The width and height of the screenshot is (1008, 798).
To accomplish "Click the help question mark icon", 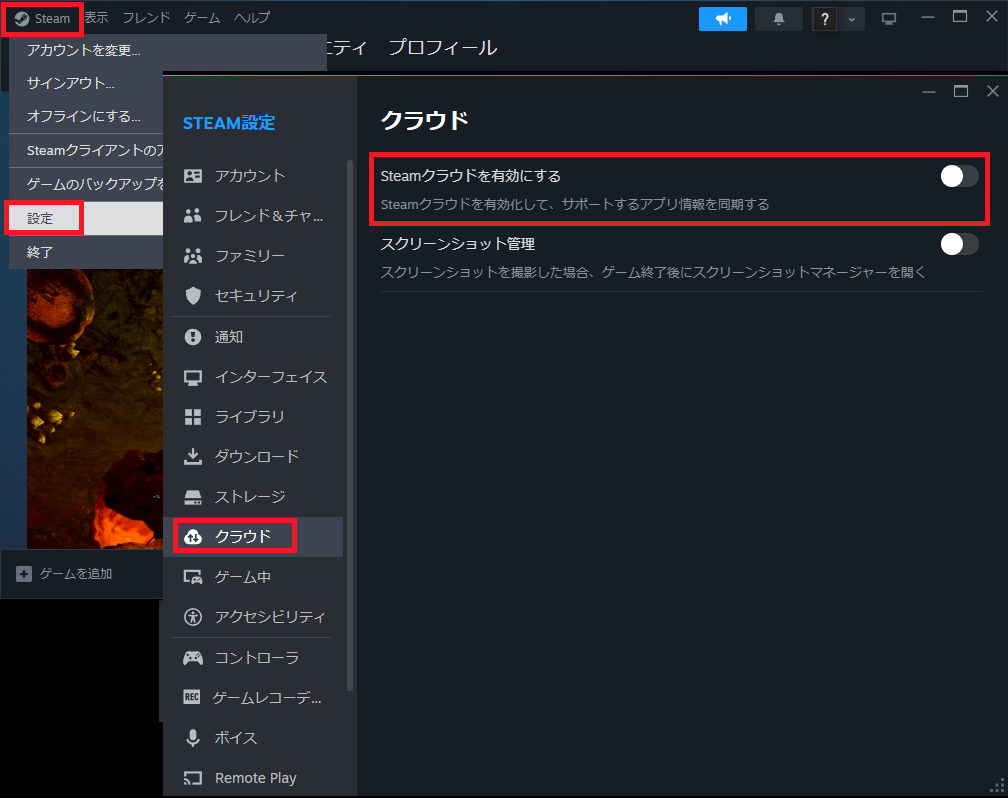I will point(825,19).
